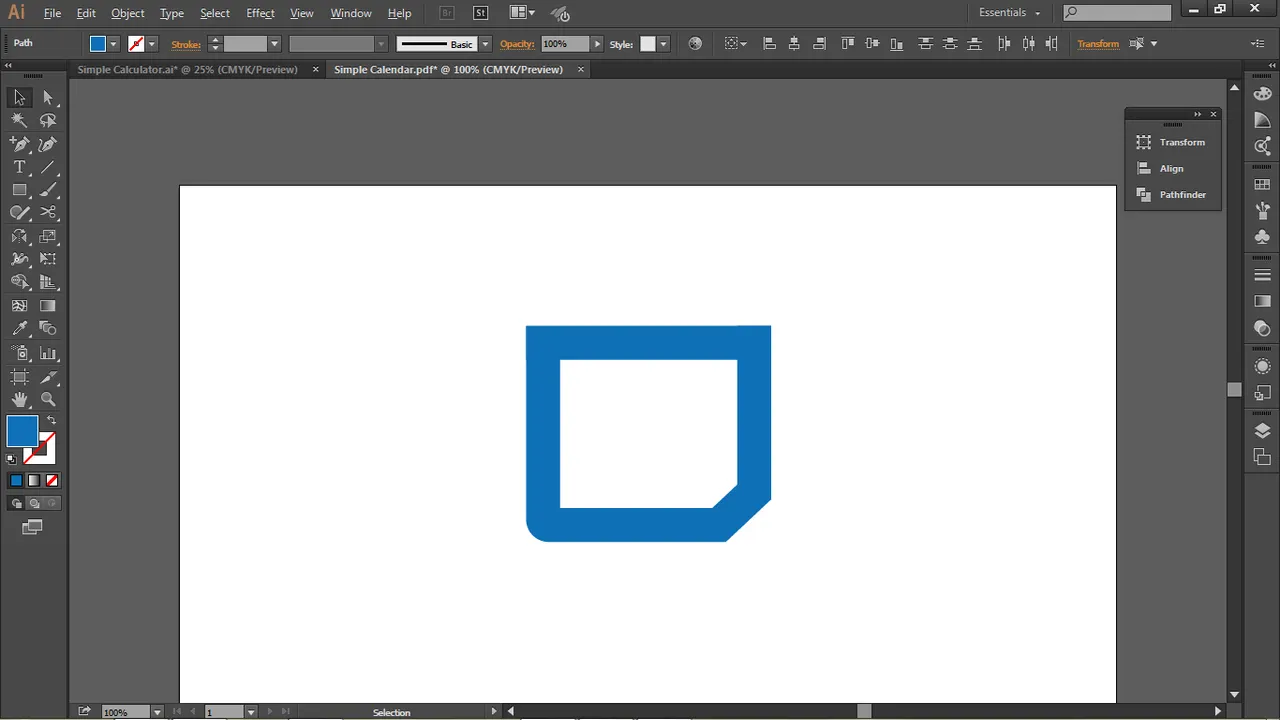The image size is (1280, 720).
Task: Click the Opacity label link
Action: (517, 44)
